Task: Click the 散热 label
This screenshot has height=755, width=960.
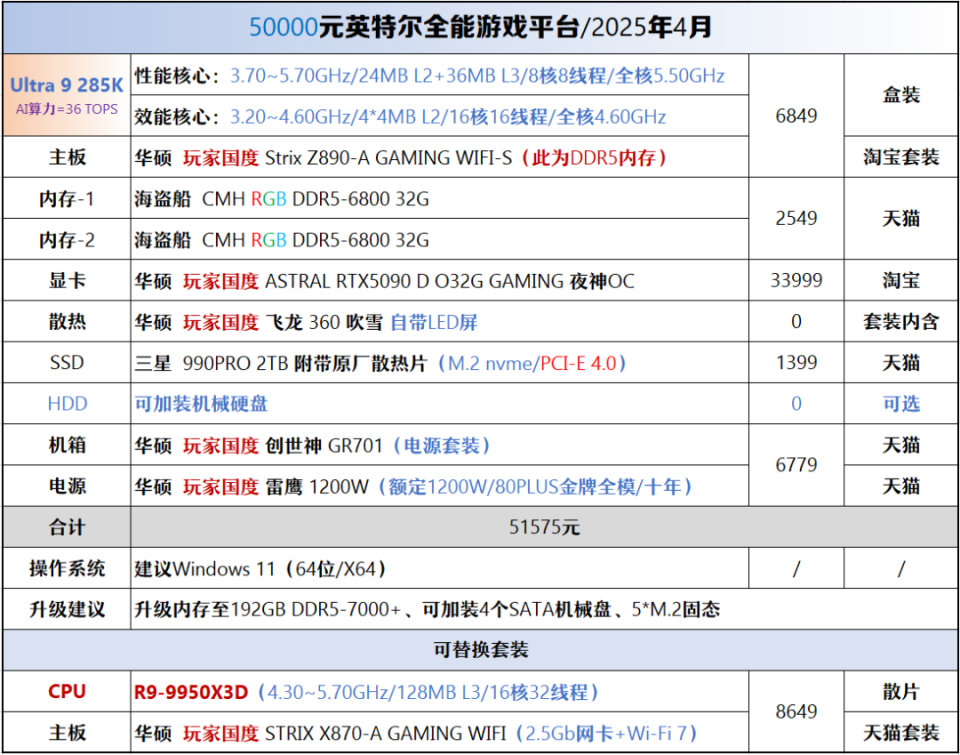Action: 67,321
